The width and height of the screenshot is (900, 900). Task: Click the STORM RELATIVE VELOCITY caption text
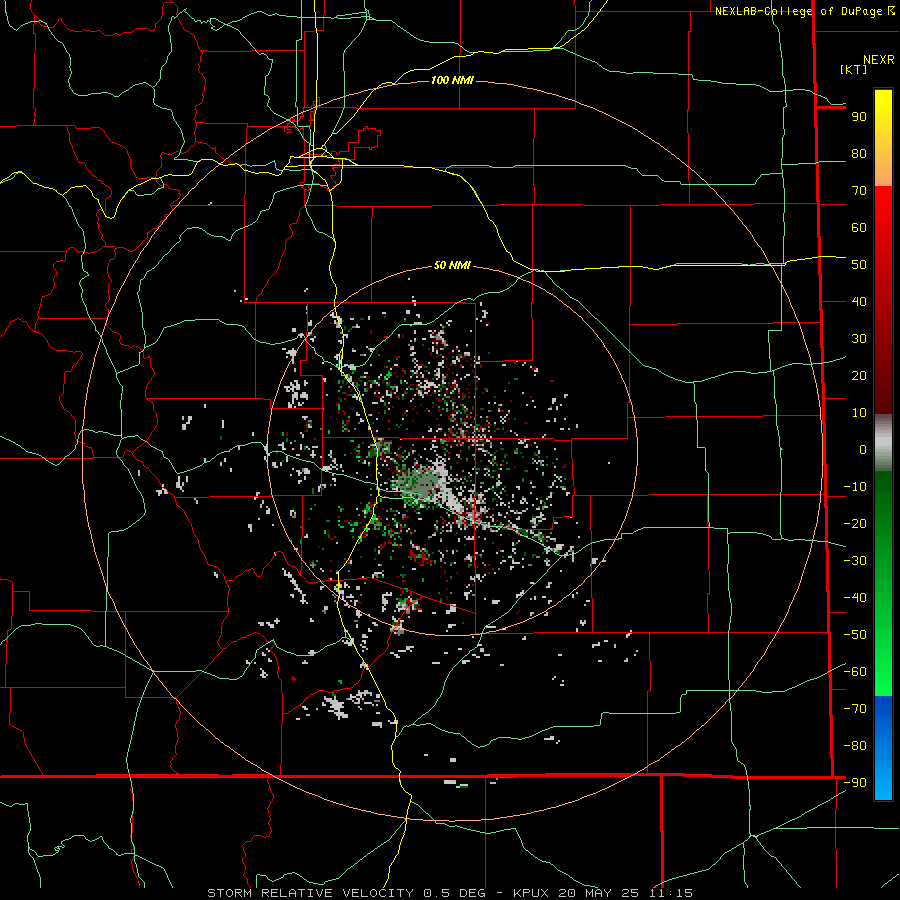click(310, 893)
